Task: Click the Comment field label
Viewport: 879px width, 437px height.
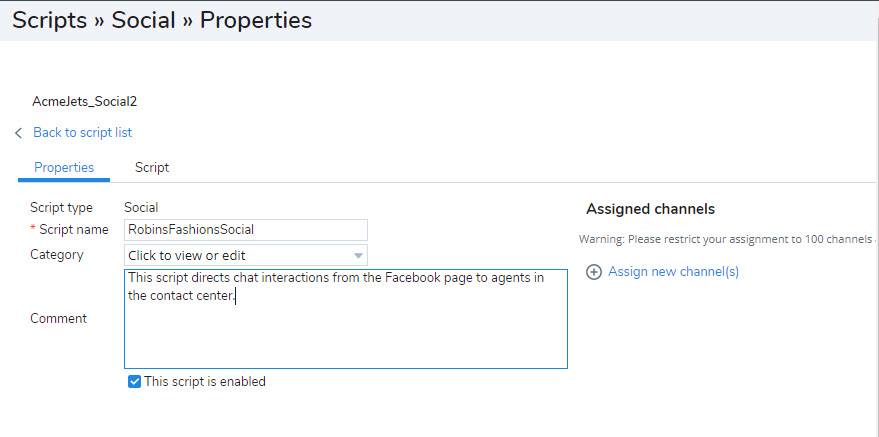Action: (58, 318)
